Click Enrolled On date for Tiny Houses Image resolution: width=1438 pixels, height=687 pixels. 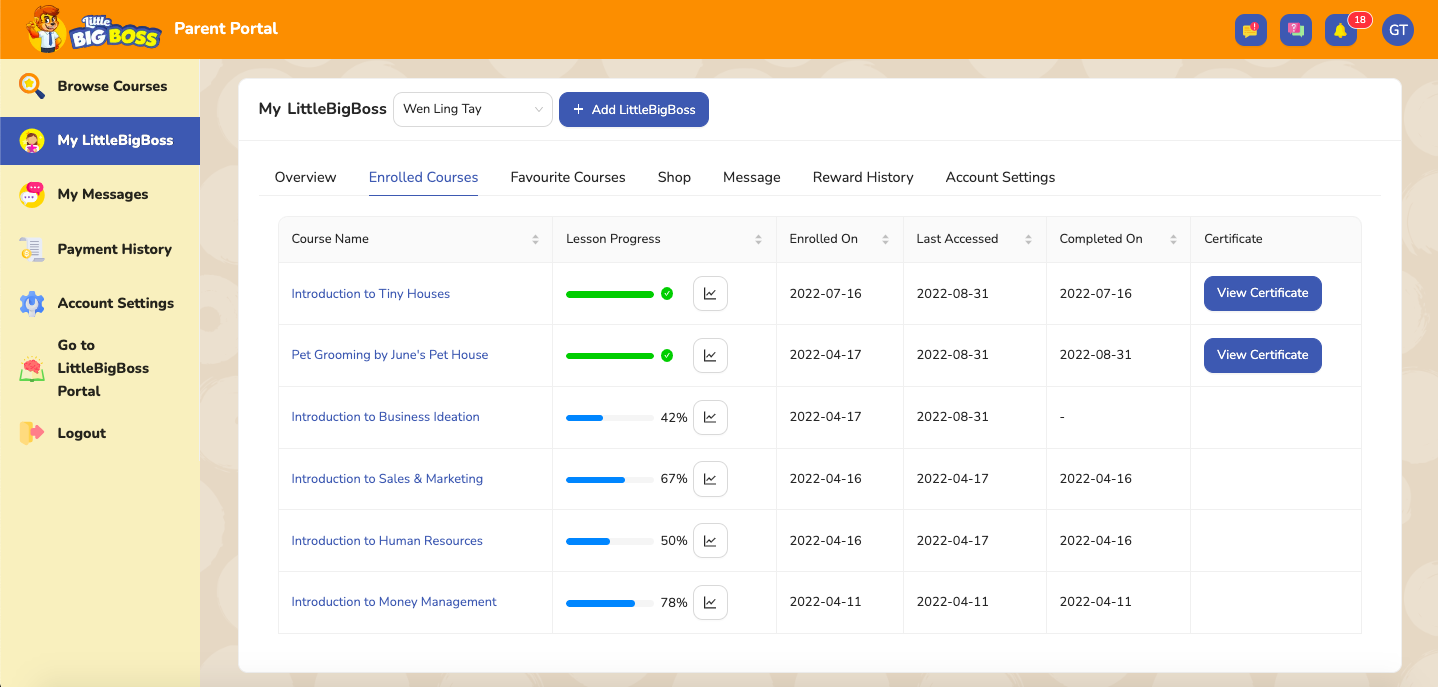point(825,294)
